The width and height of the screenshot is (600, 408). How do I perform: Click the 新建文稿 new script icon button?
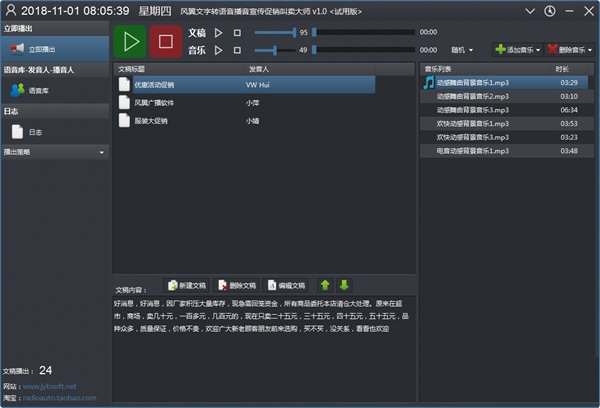(187, 285)
